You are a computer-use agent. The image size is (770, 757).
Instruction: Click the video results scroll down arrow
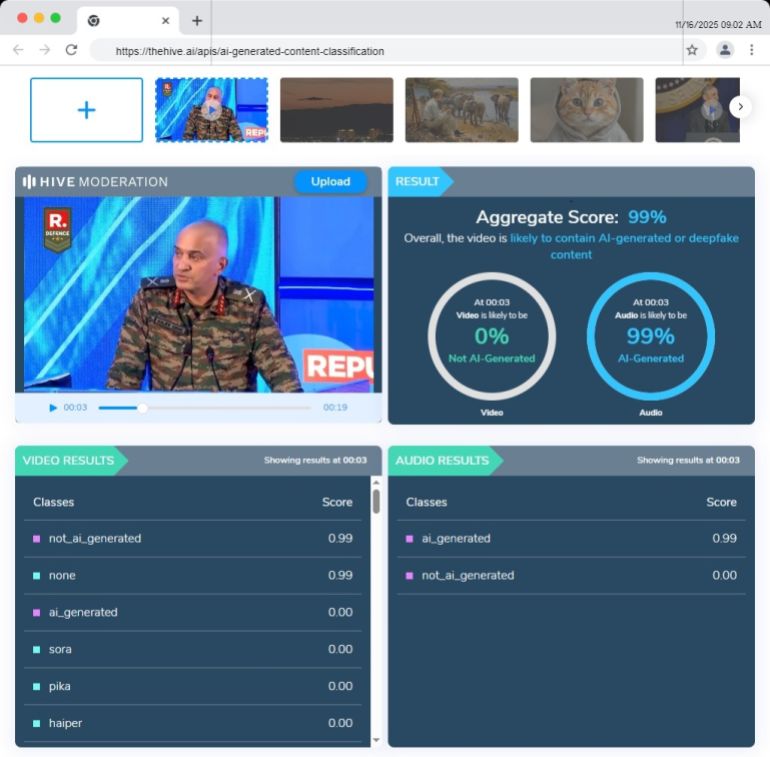coord(376,740)
